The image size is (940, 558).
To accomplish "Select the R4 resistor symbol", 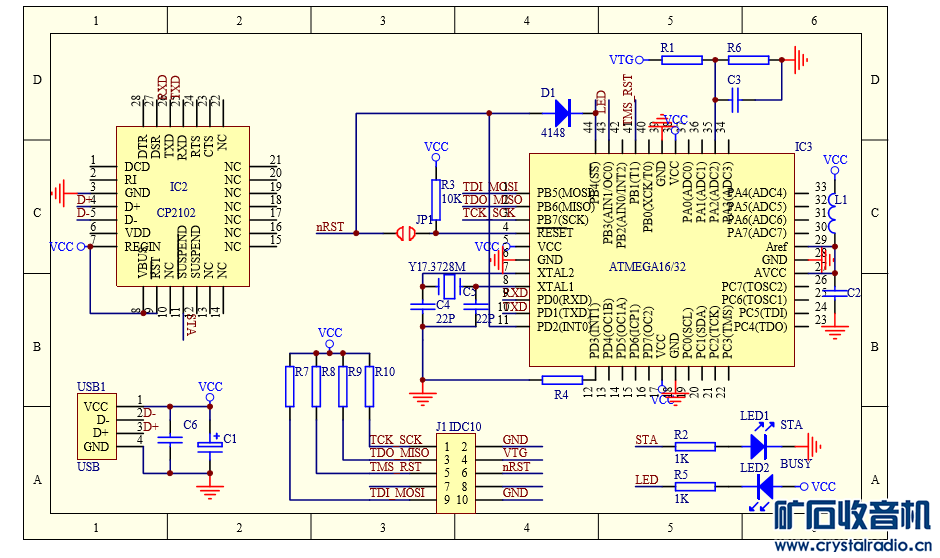I will 562,379.
